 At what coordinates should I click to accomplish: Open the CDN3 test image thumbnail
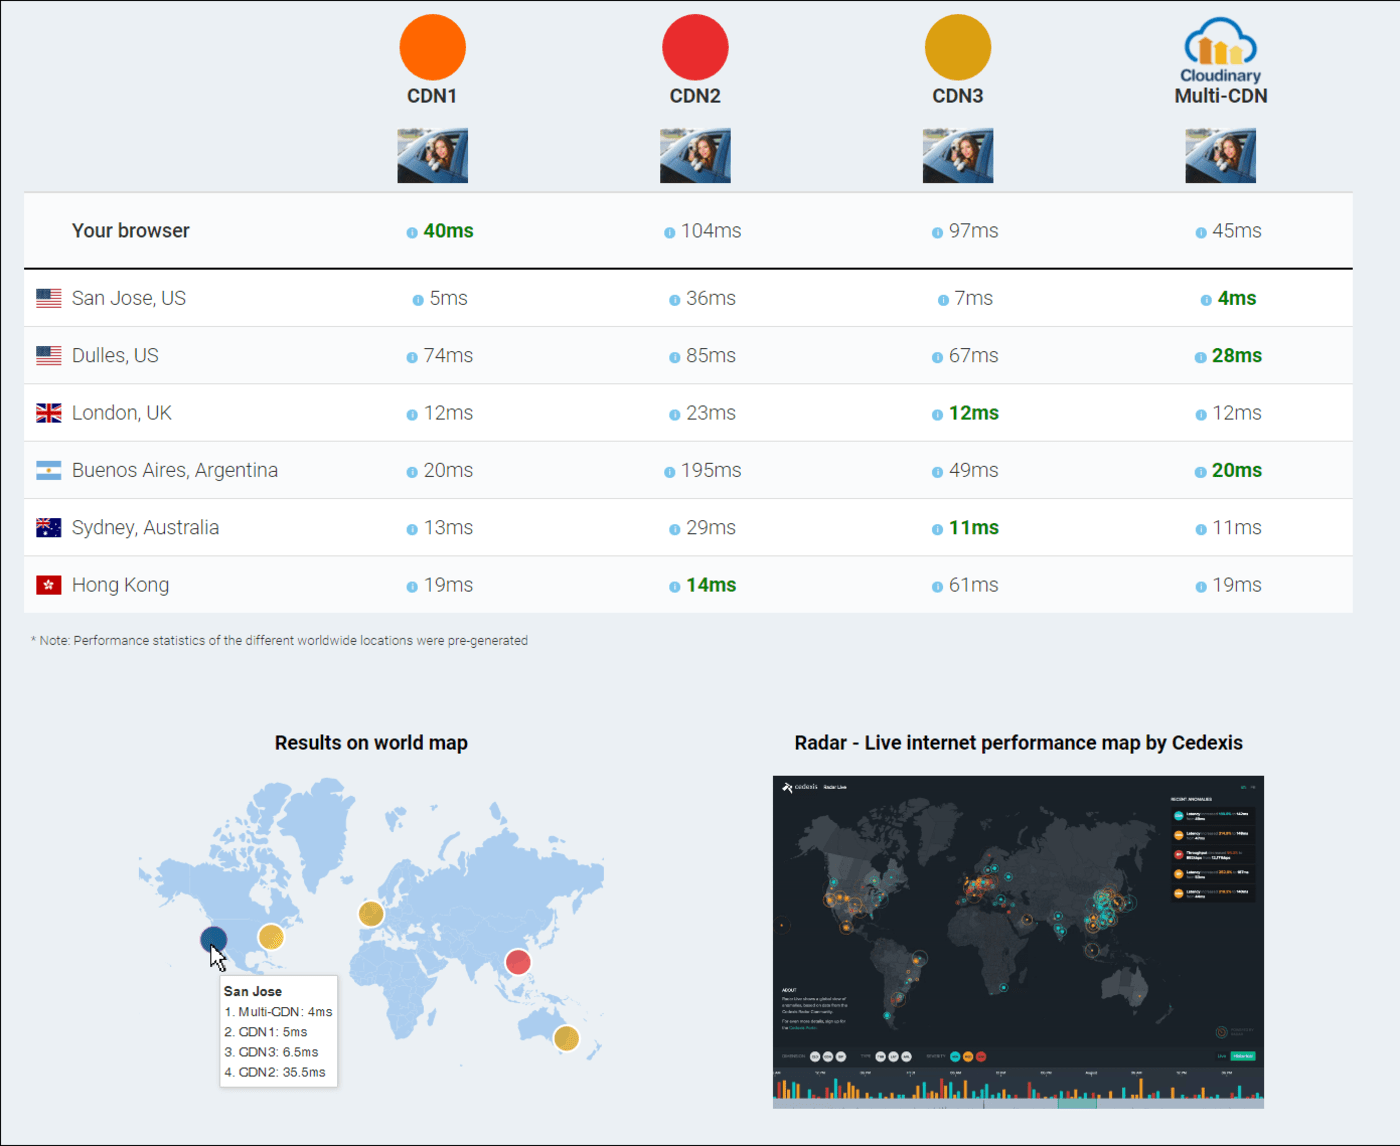958,155
